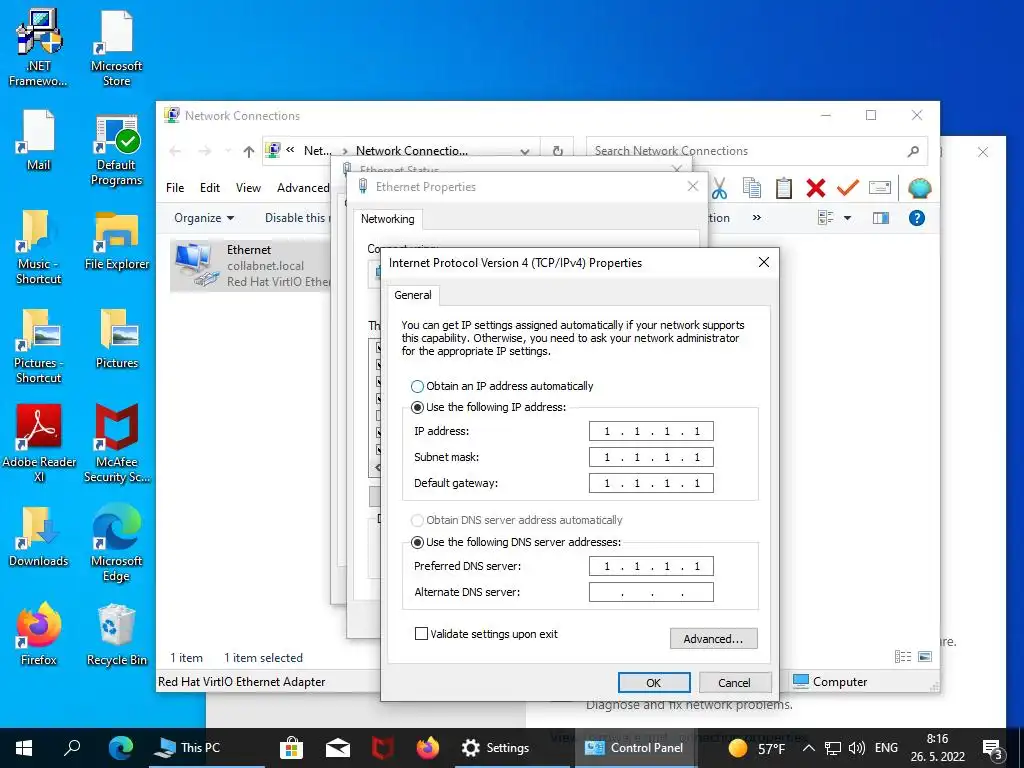The height and width of the screenshot is (768, 1024).
Task: Select the Networking tab in Ethernet Properties
Action: click(388, 219)
